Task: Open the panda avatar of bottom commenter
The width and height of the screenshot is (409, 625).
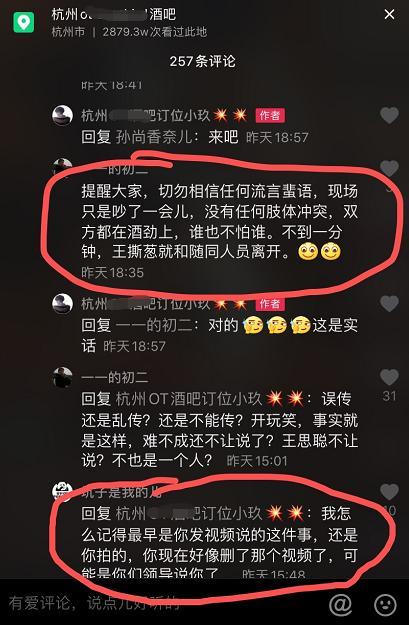Action: [x=63, y=492]
